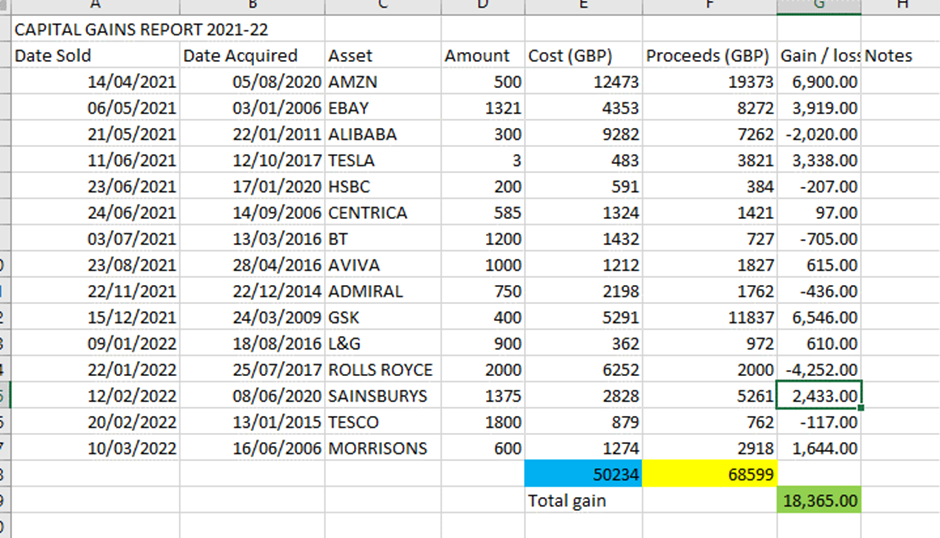Click the Cost (GBP) header cell

tap(583, 56)
